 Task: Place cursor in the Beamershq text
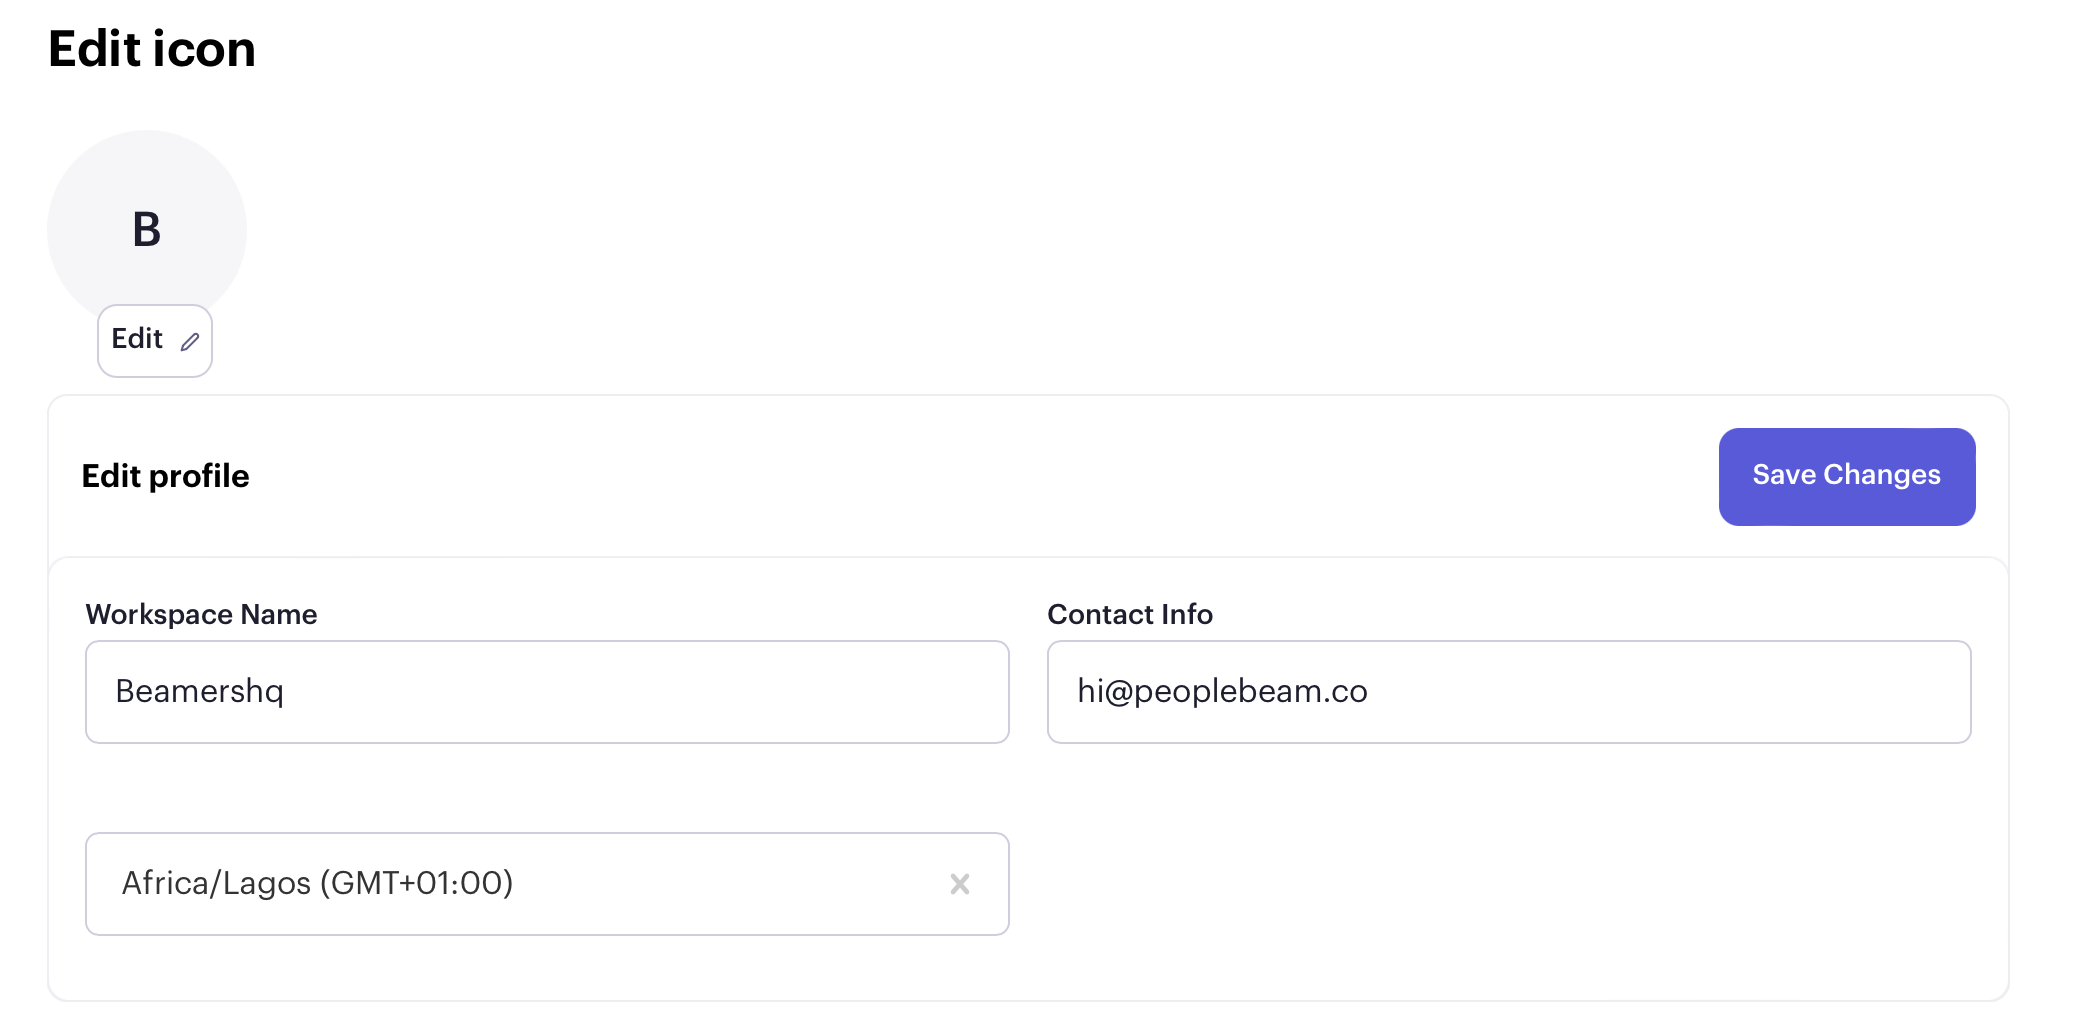pyautogui.click(x=200, y=692)
